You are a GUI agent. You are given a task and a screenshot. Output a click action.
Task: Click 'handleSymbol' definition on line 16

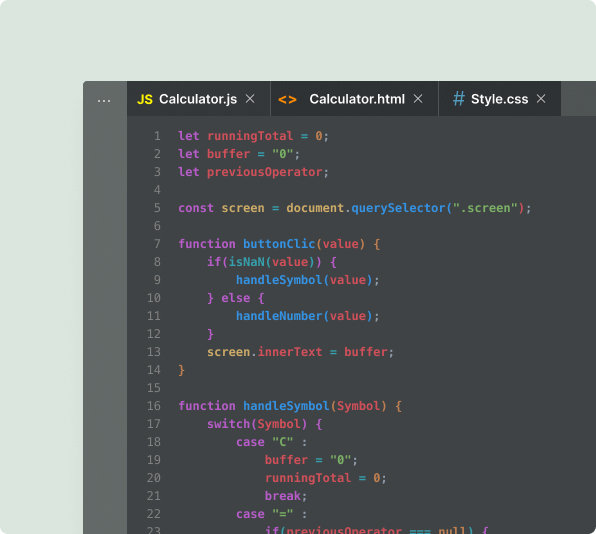(286, 406)
